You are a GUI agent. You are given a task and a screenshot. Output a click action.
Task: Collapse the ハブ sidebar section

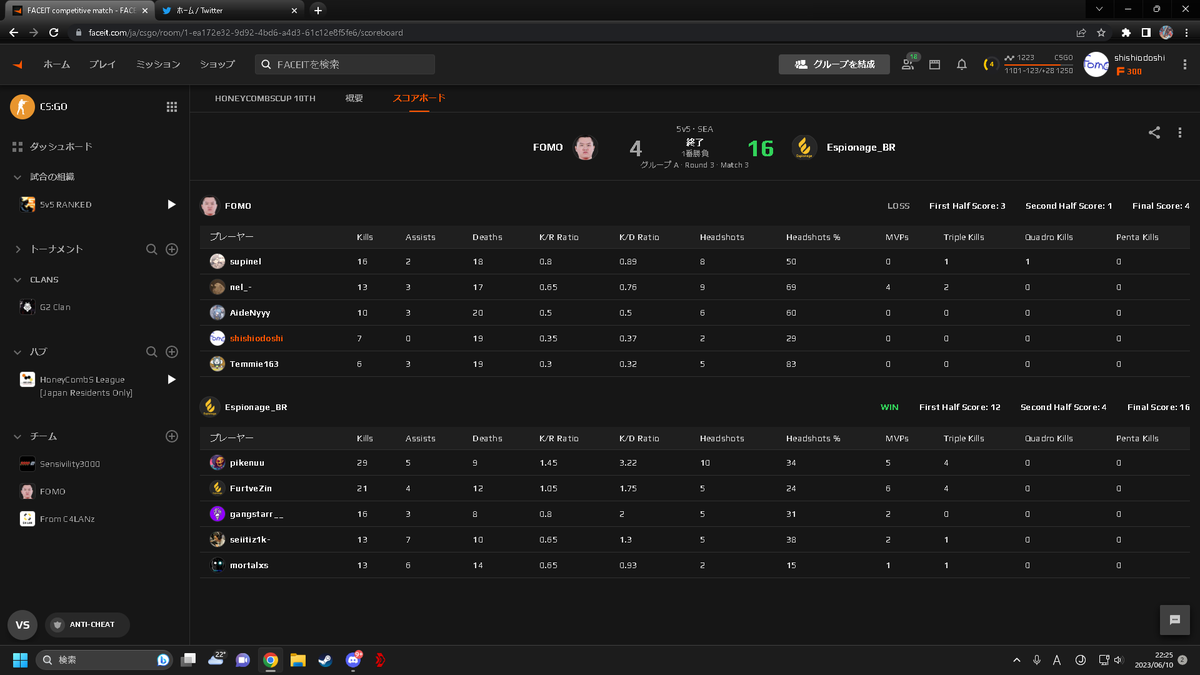coord(17,352)
